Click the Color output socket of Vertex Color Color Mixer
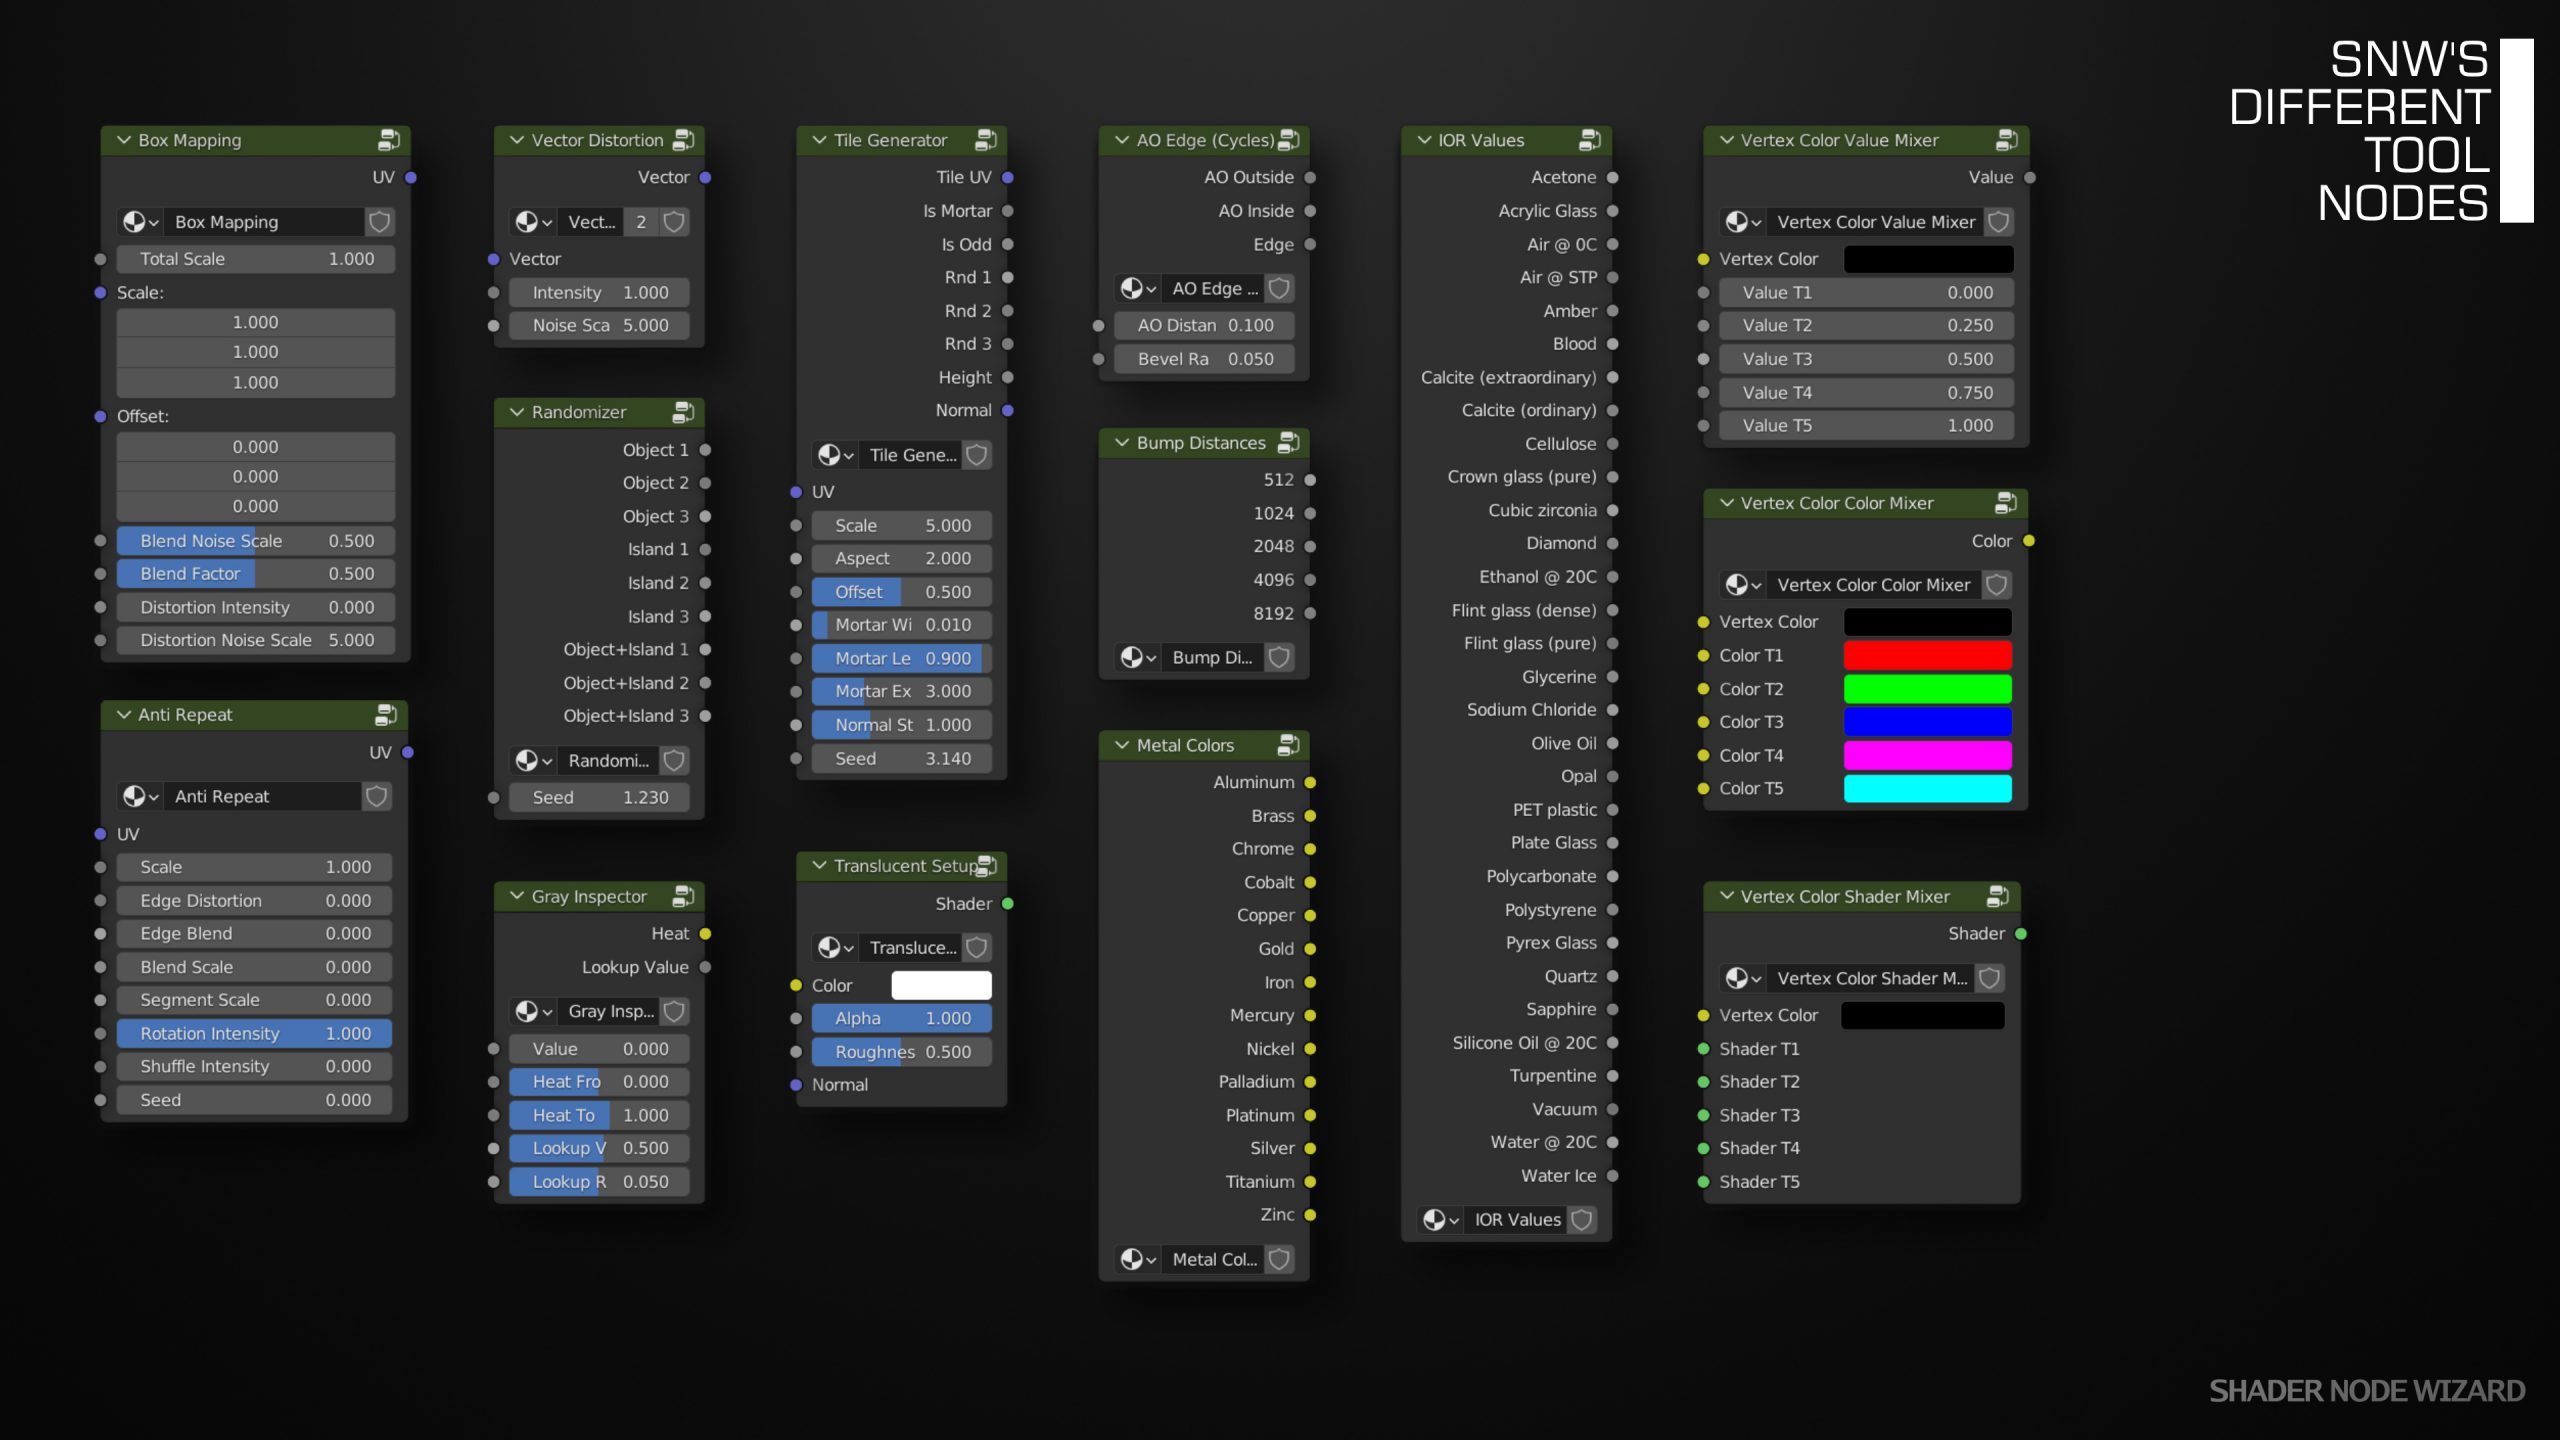 point(2029,541)
